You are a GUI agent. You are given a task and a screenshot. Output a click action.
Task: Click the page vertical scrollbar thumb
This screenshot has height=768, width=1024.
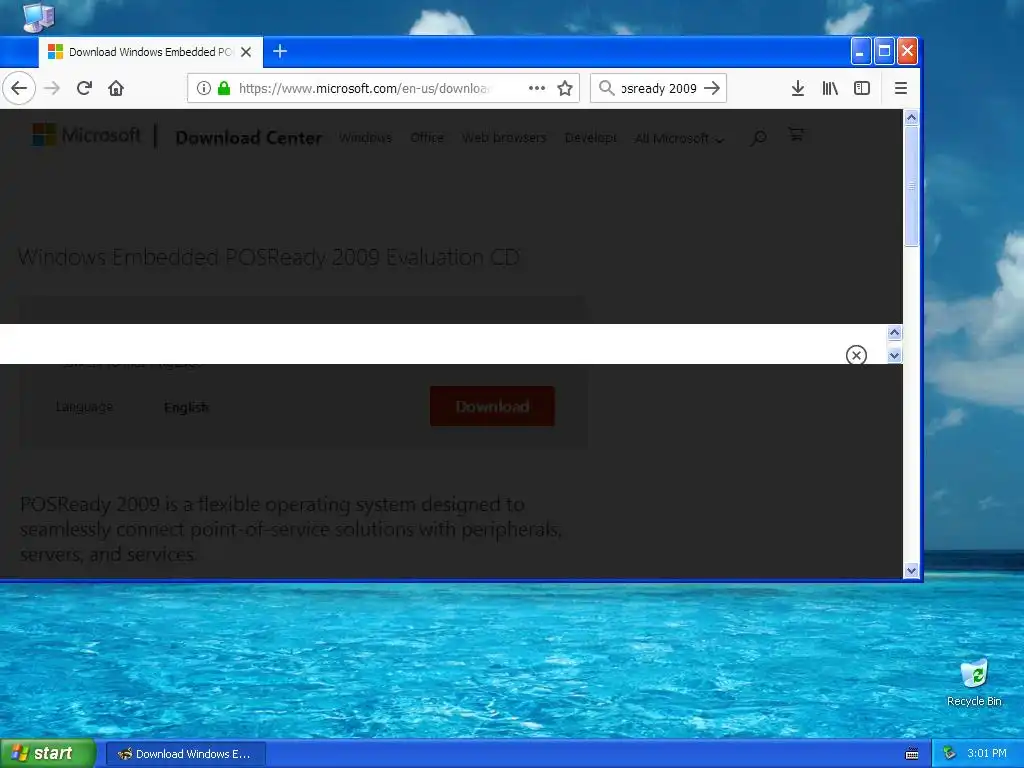click(912, 186)
